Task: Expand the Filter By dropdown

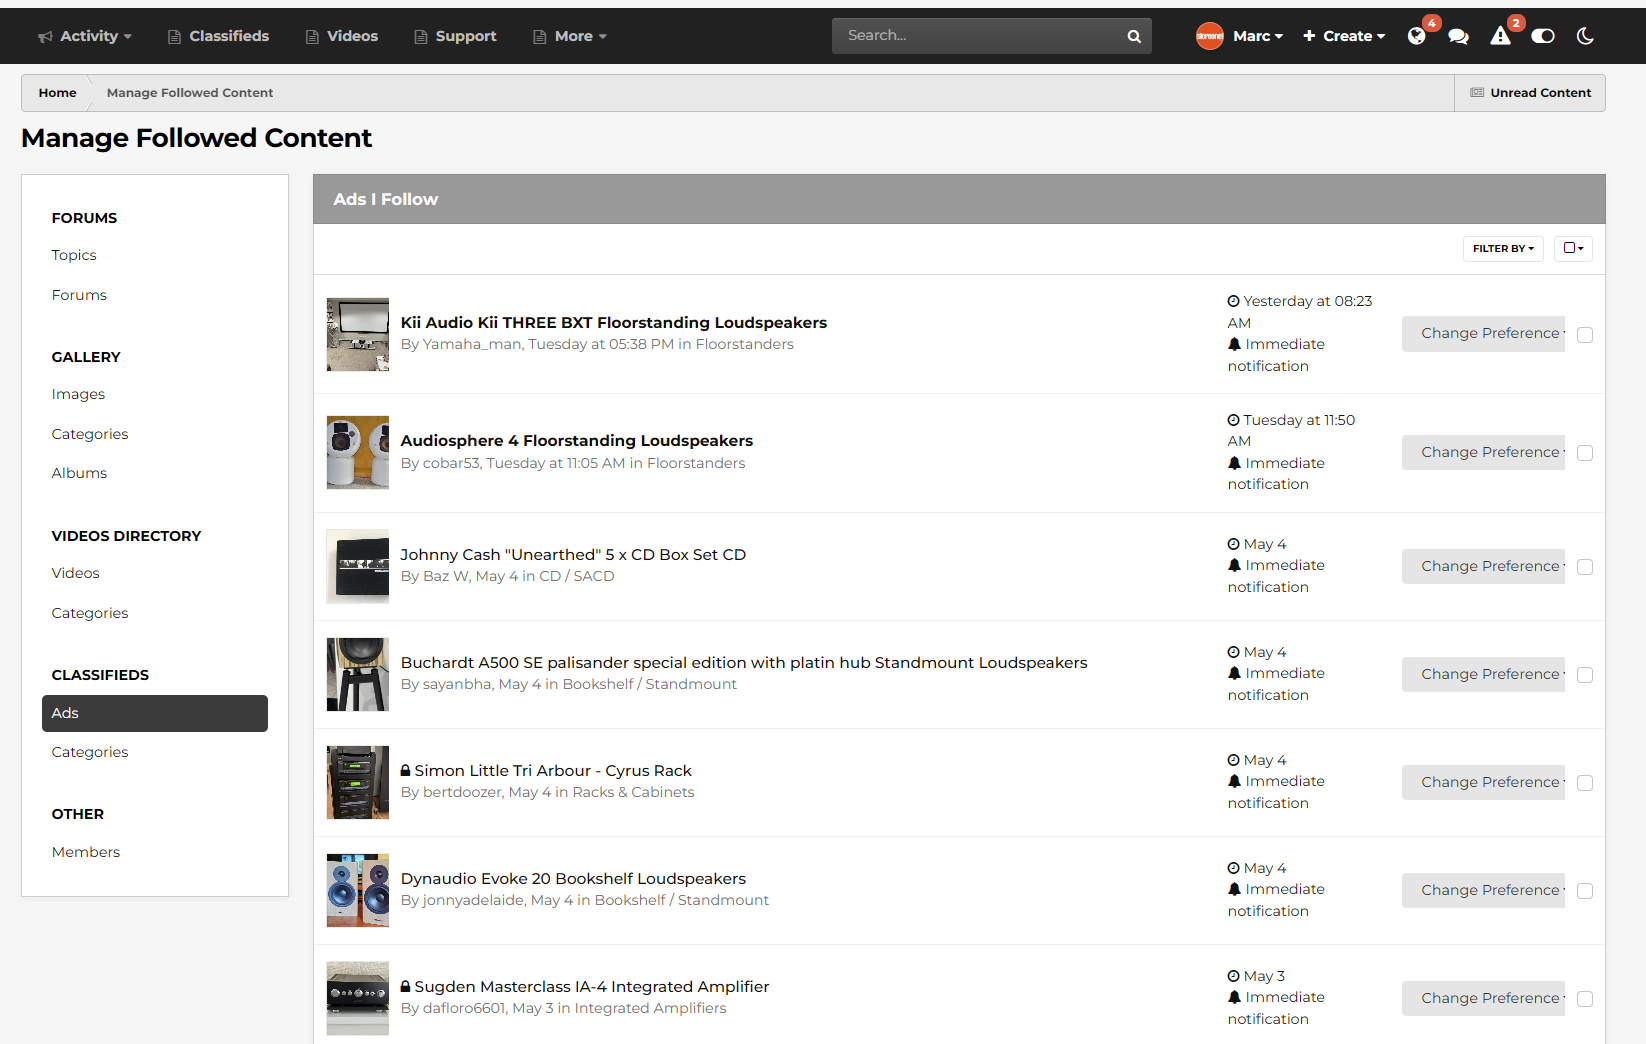Action: click(1502, 249)
